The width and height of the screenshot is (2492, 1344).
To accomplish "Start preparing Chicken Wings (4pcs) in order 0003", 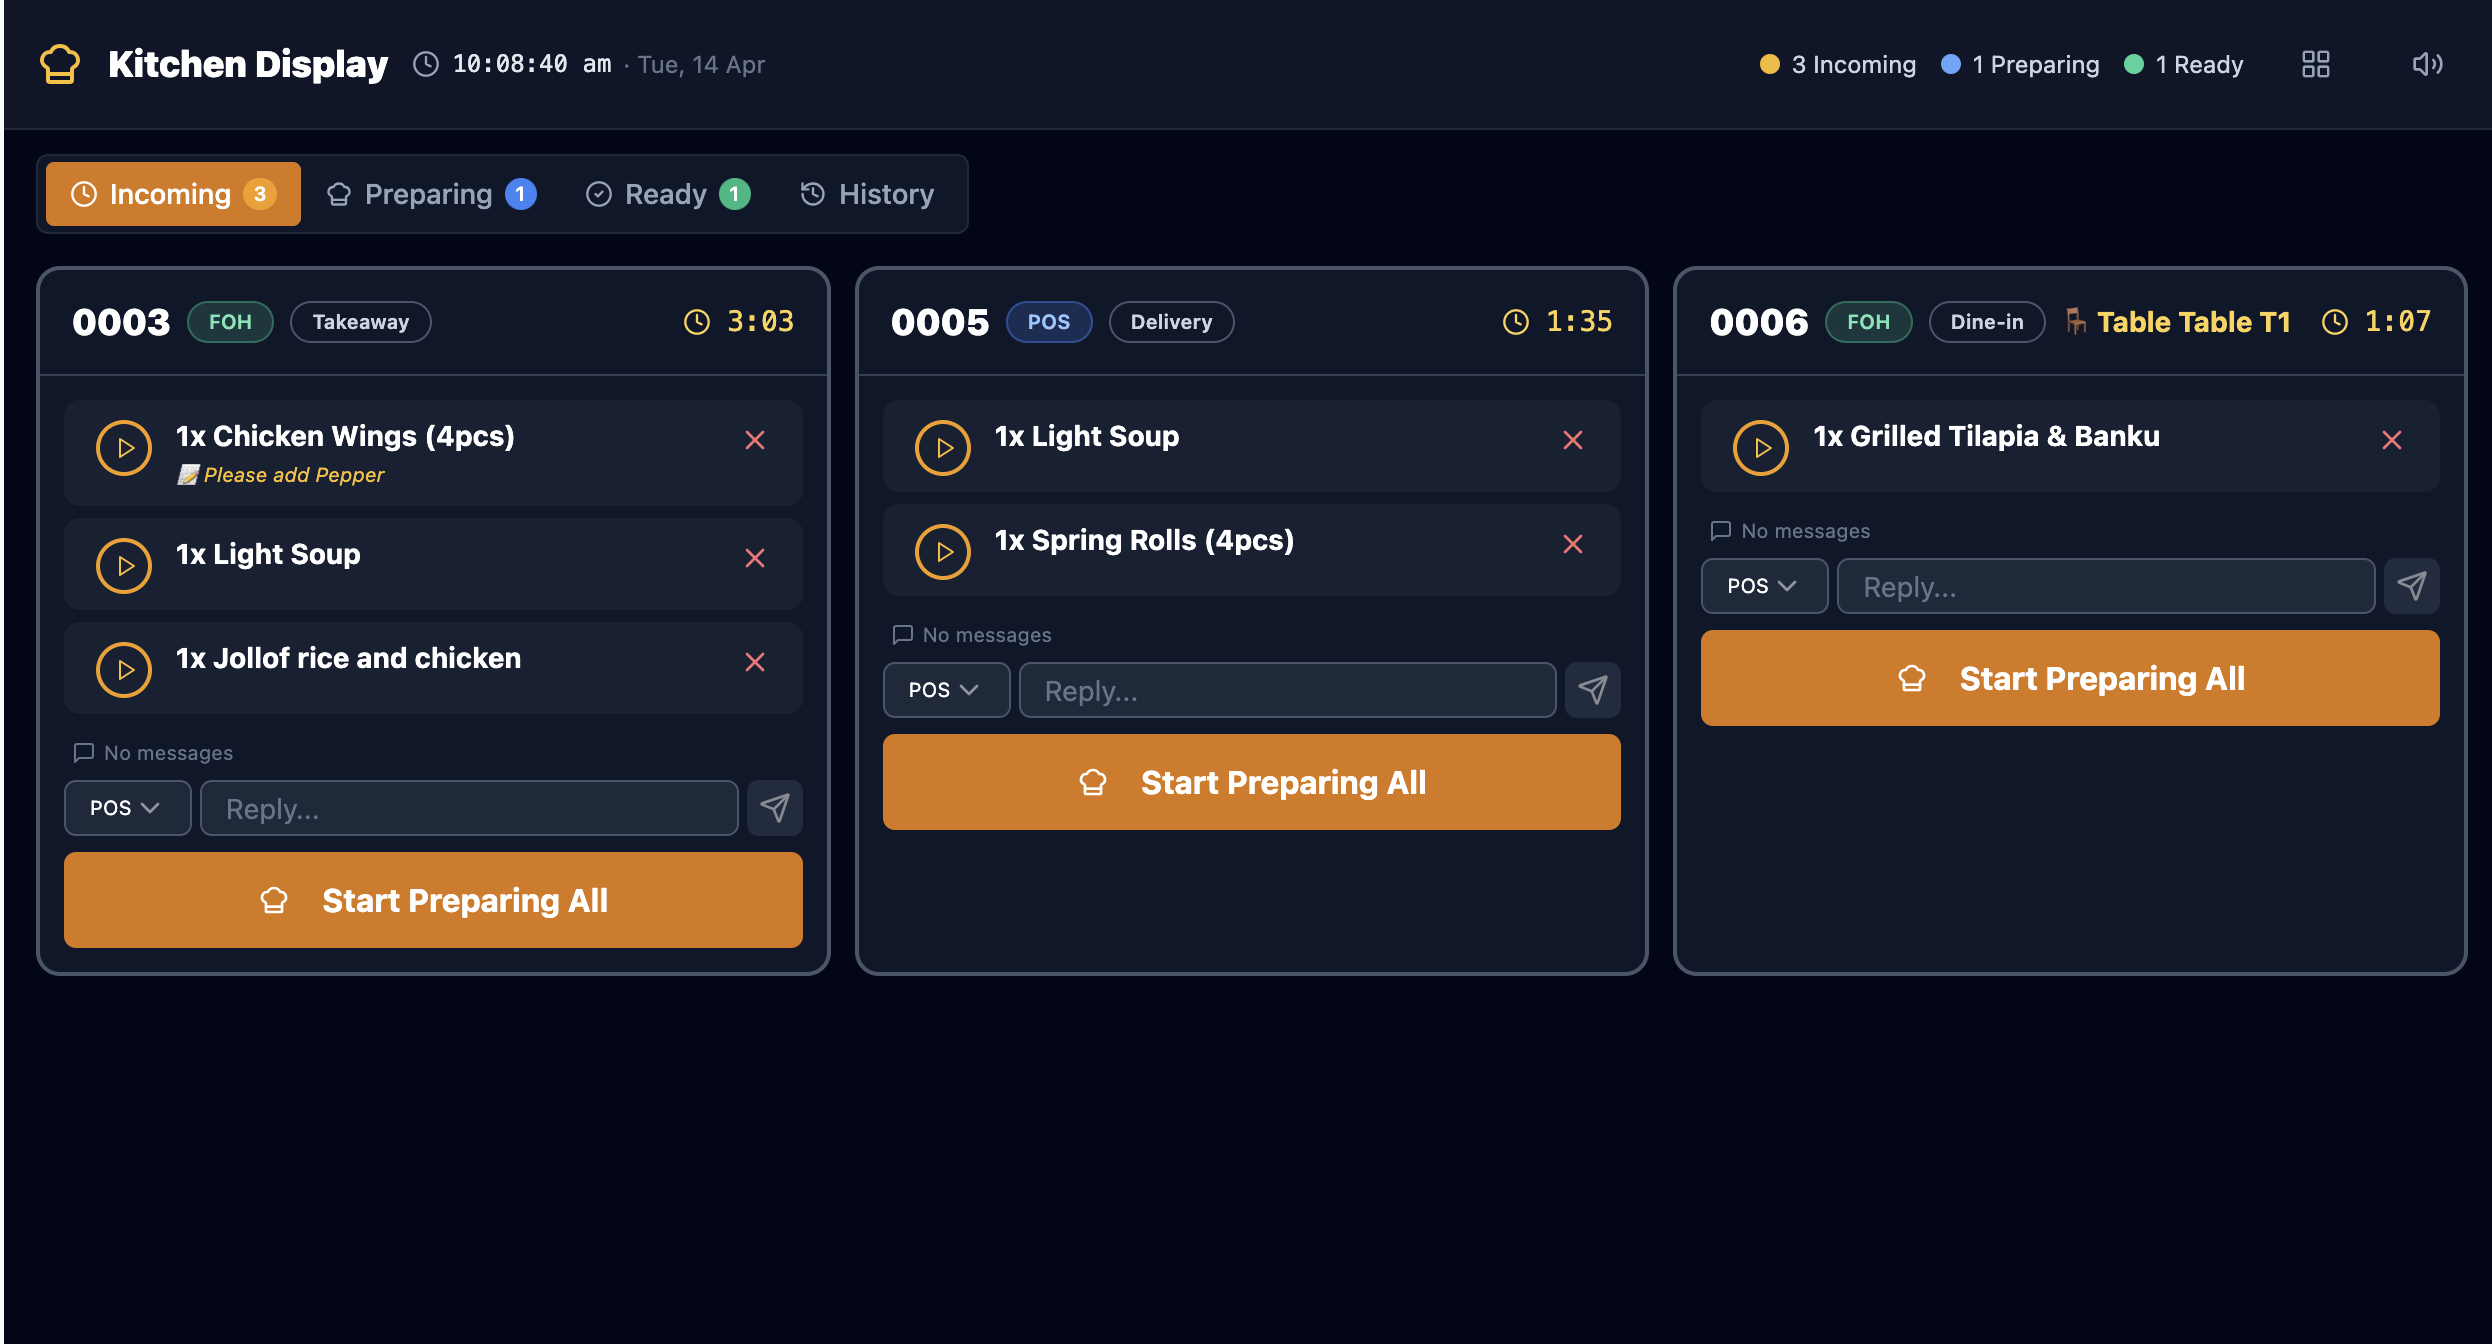I will [124, 448].
